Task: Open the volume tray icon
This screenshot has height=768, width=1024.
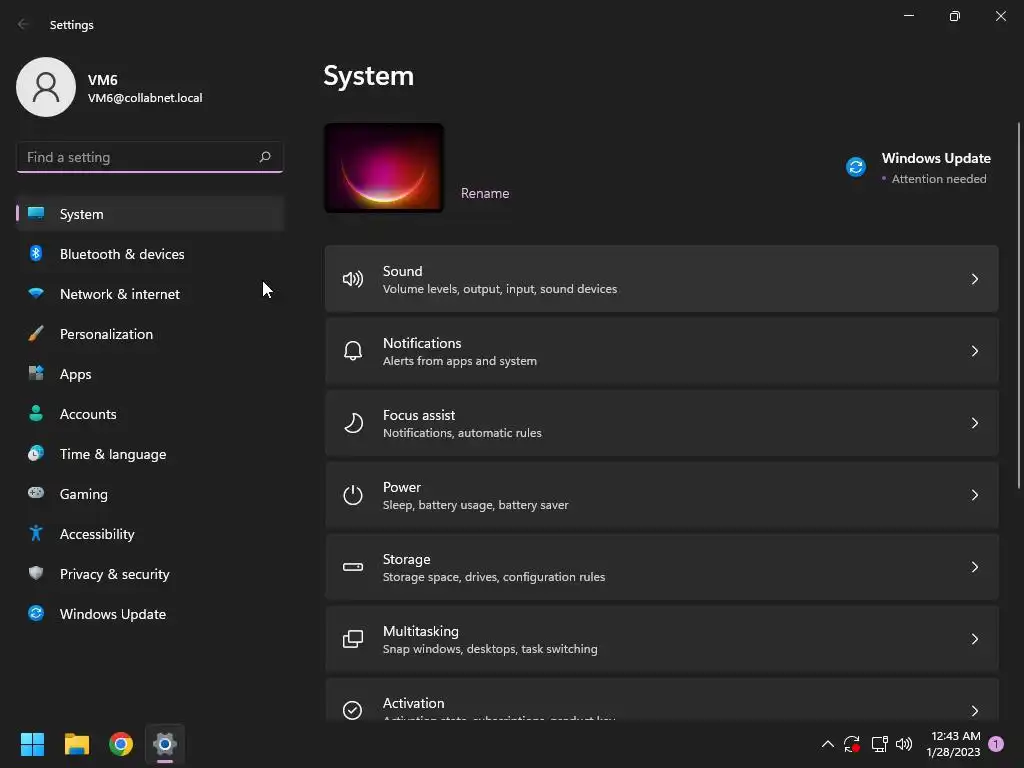Action: (904, 744)
